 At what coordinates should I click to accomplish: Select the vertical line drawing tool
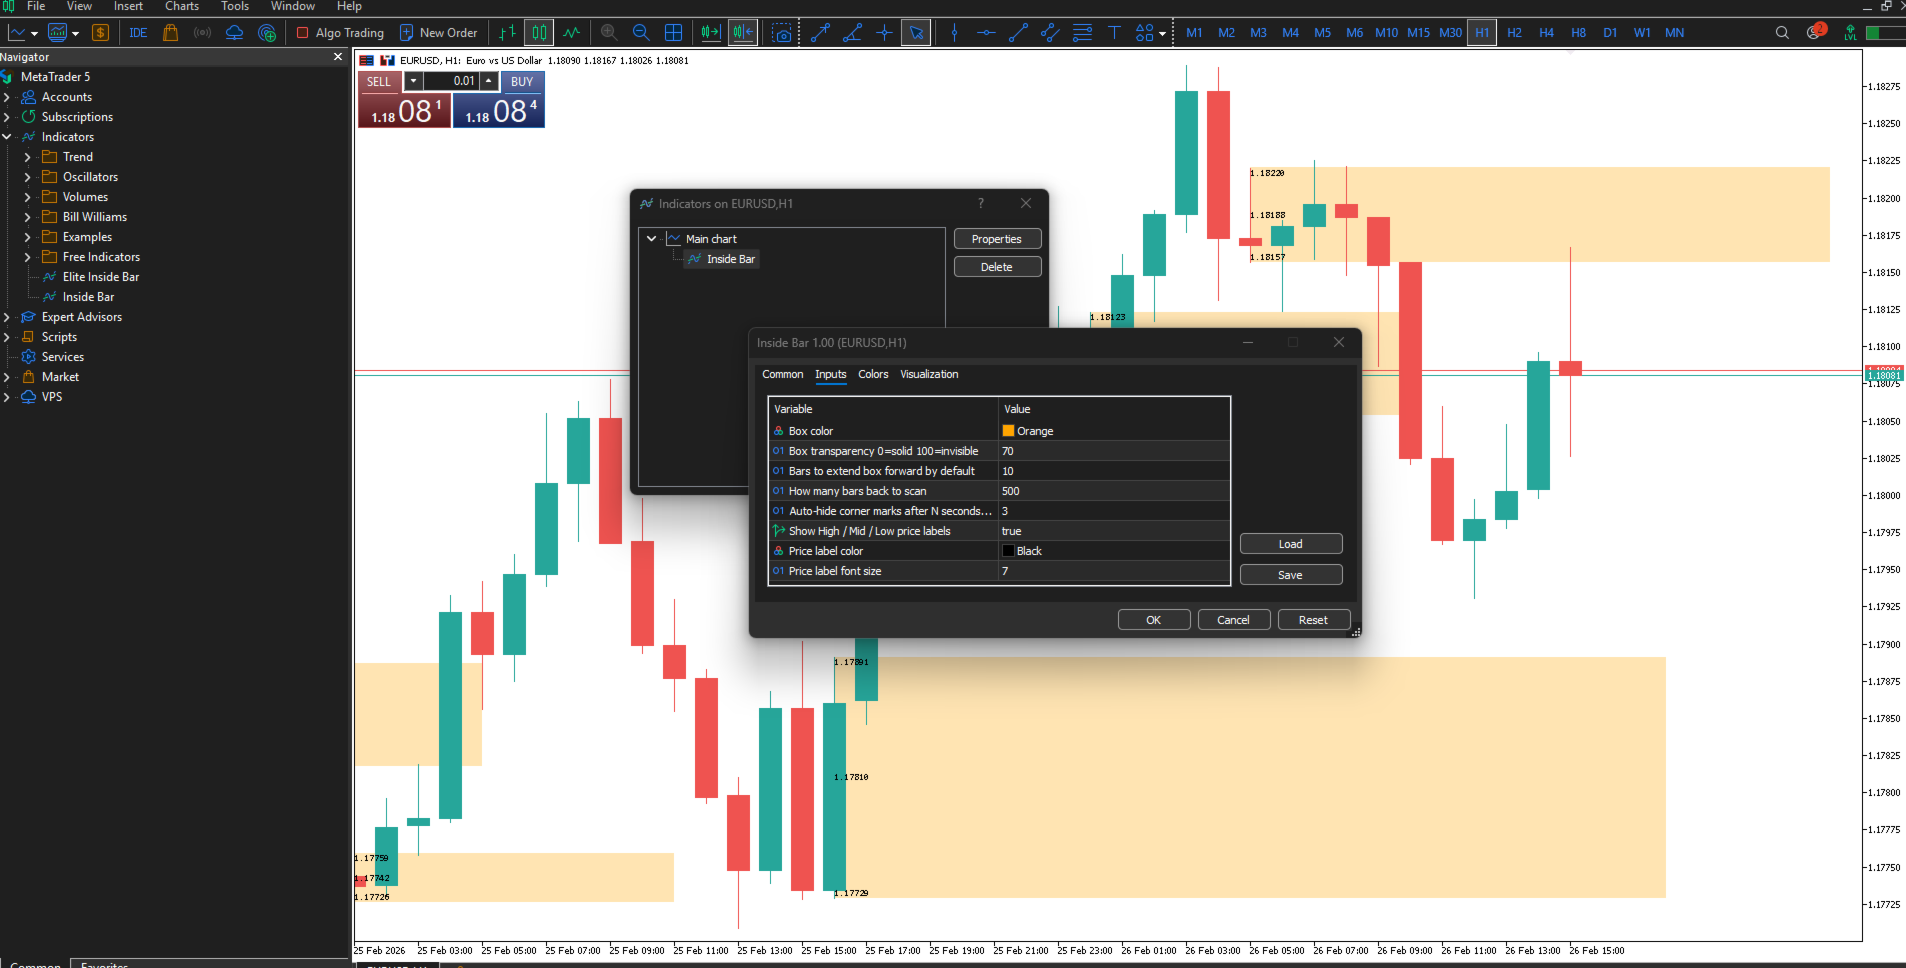click(x=954, y=33)
